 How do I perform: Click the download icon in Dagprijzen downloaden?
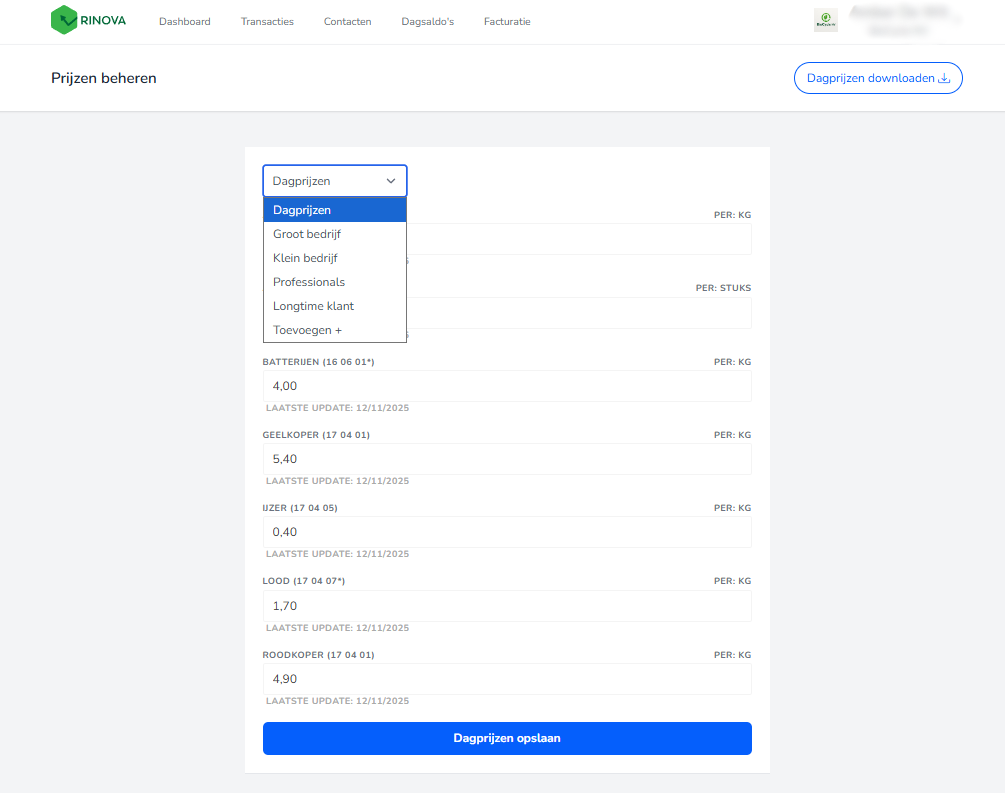coord(943,78)
